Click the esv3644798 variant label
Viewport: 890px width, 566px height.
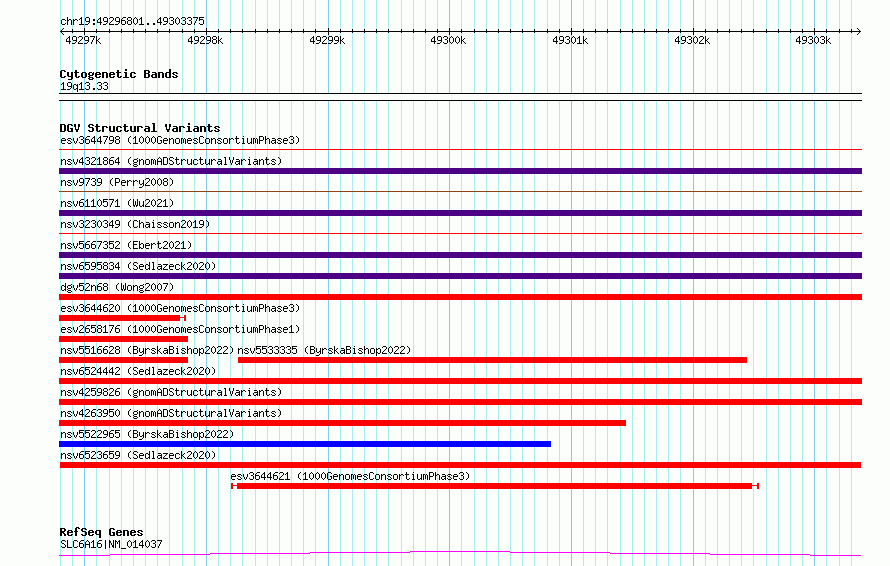pyautogui.click(x=180, y=140)
